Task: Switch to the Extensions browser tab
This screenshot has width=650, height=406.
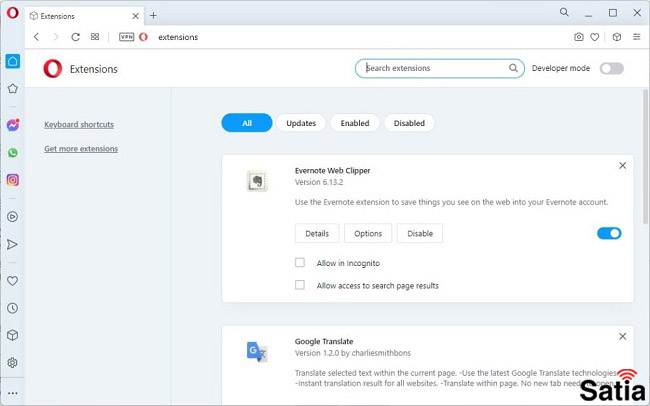Action: 83,16
